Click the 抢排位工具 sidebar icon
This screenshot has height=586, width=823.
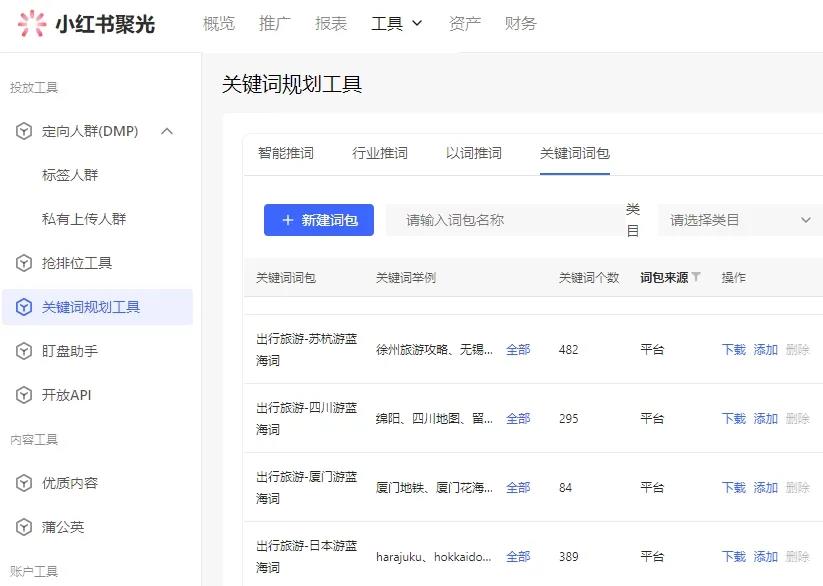point(22,263)
